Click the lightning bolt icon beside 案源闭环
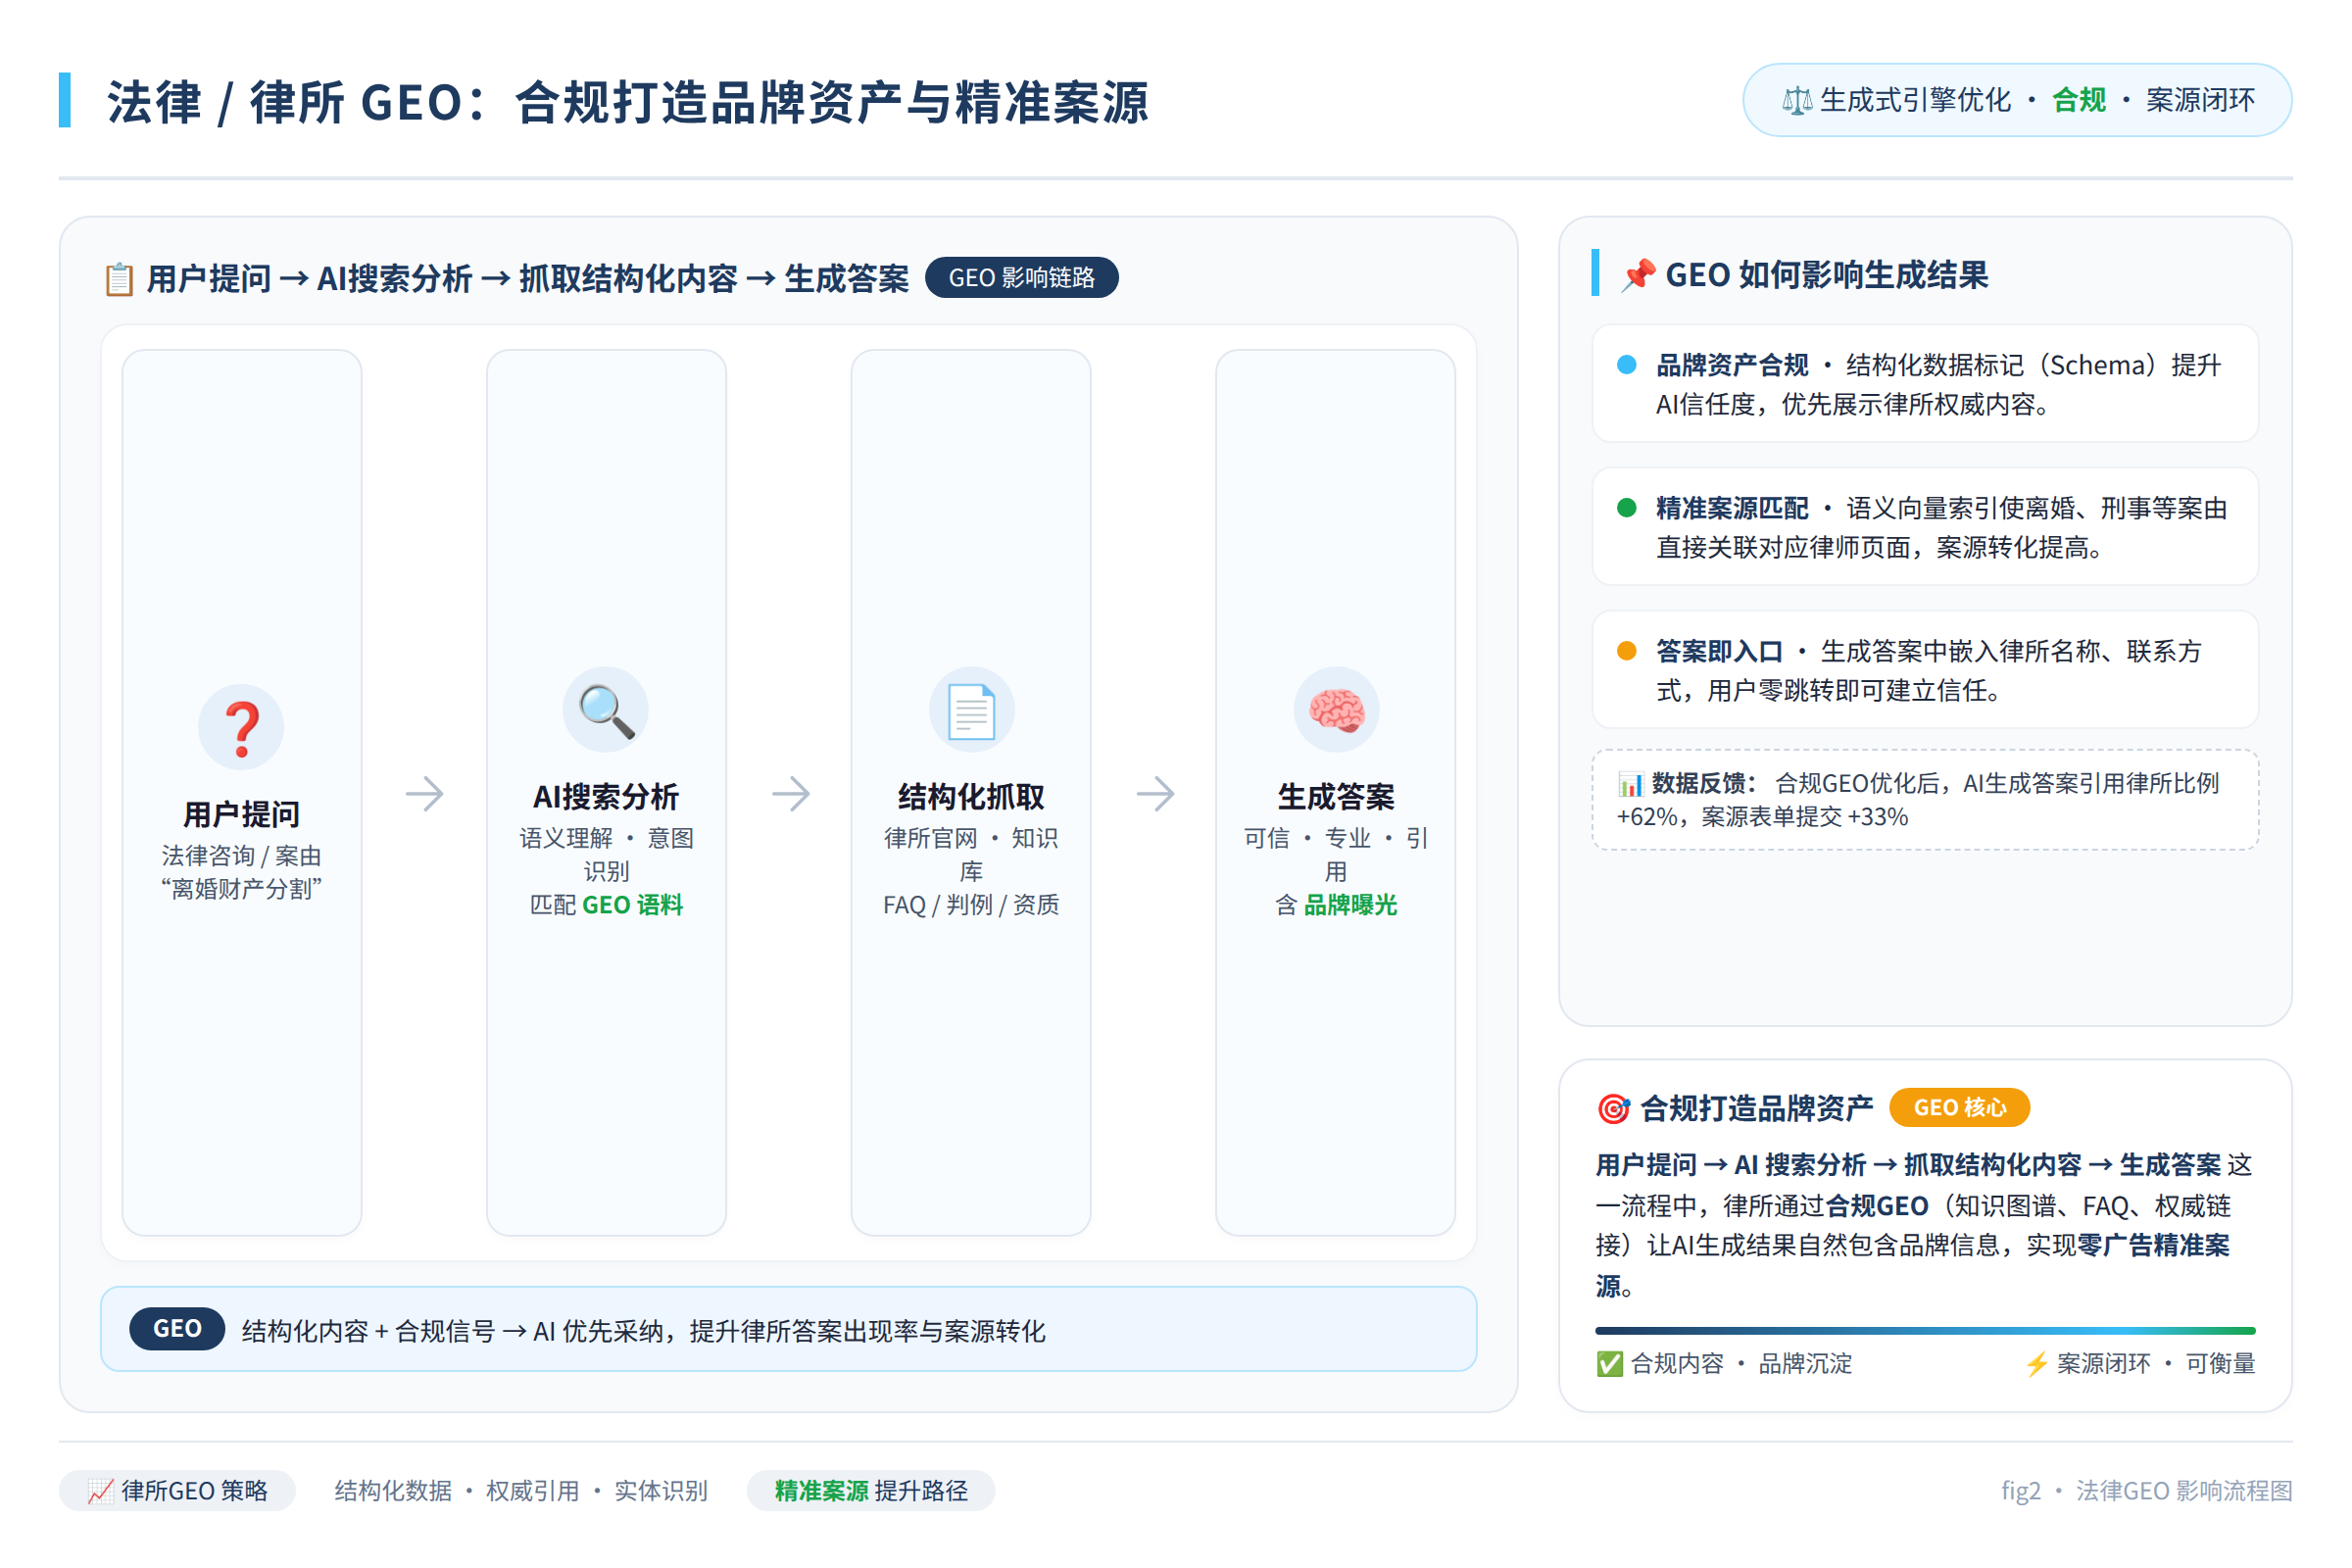2352x1568 pixels. (2037, 1364)
